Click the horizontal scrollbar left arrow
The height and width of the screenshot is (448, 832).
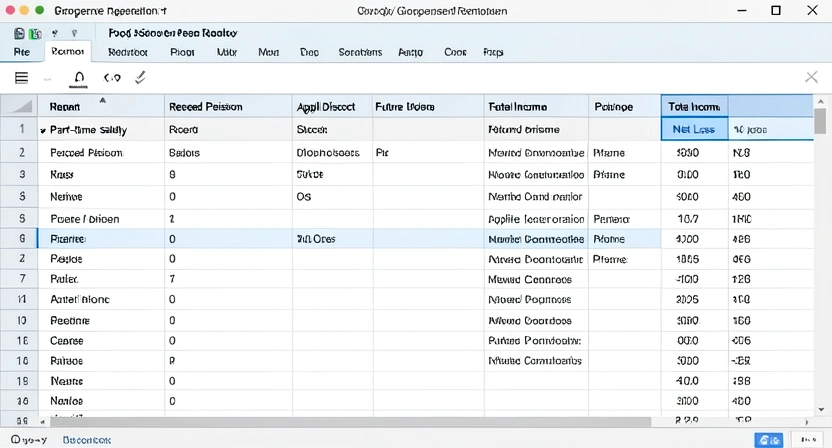[x=42, y=422]
